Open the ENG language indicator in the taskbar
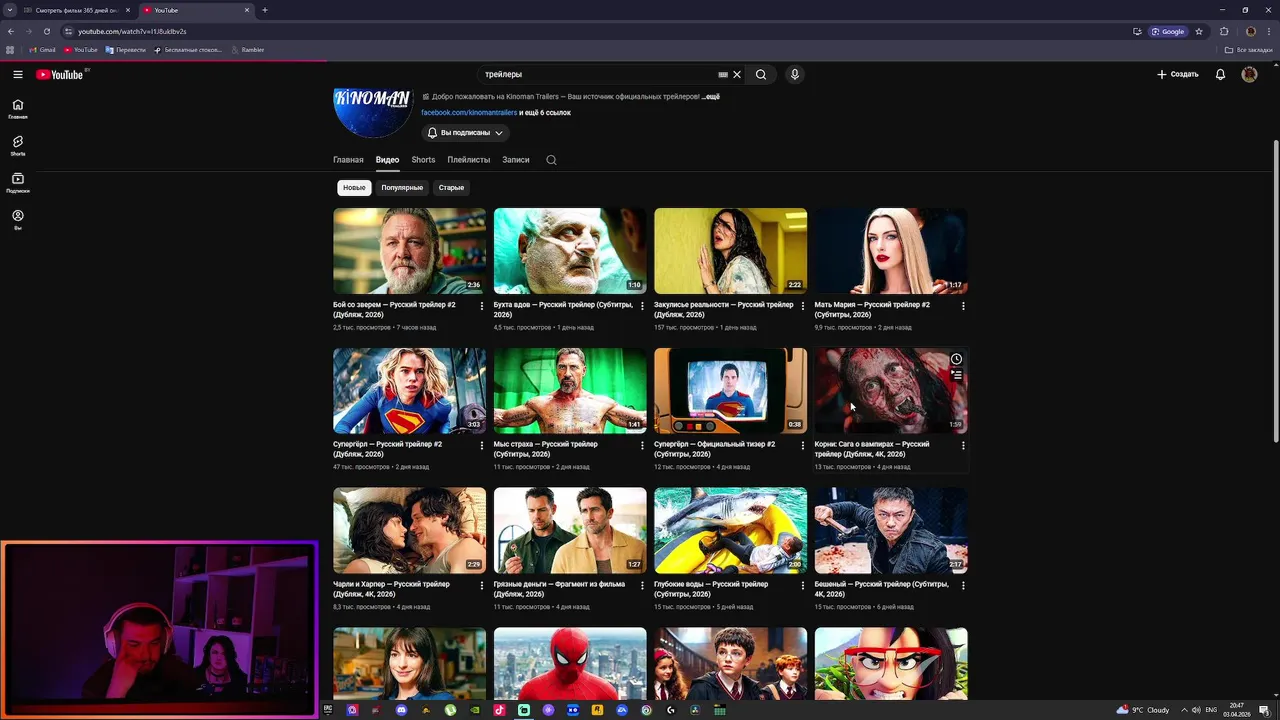Image resolution: width=1280 pixels, height=720 pixels. (x=1211, y=710)
